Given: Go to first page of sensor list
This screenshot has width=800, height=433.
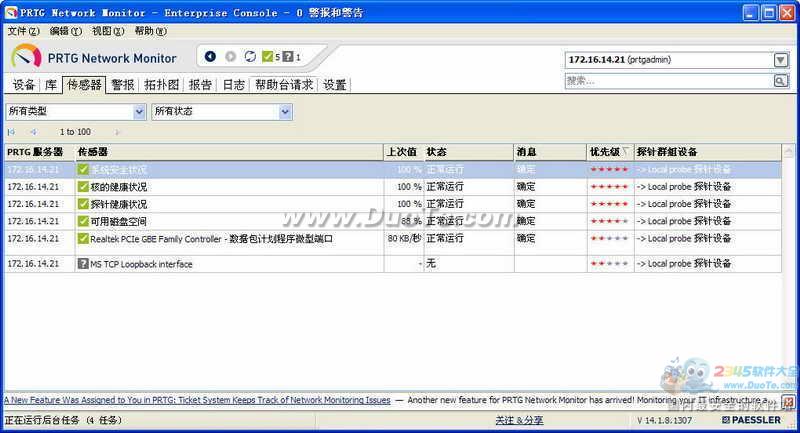Looking at the screenshot, I should click(x=11, y=132).
